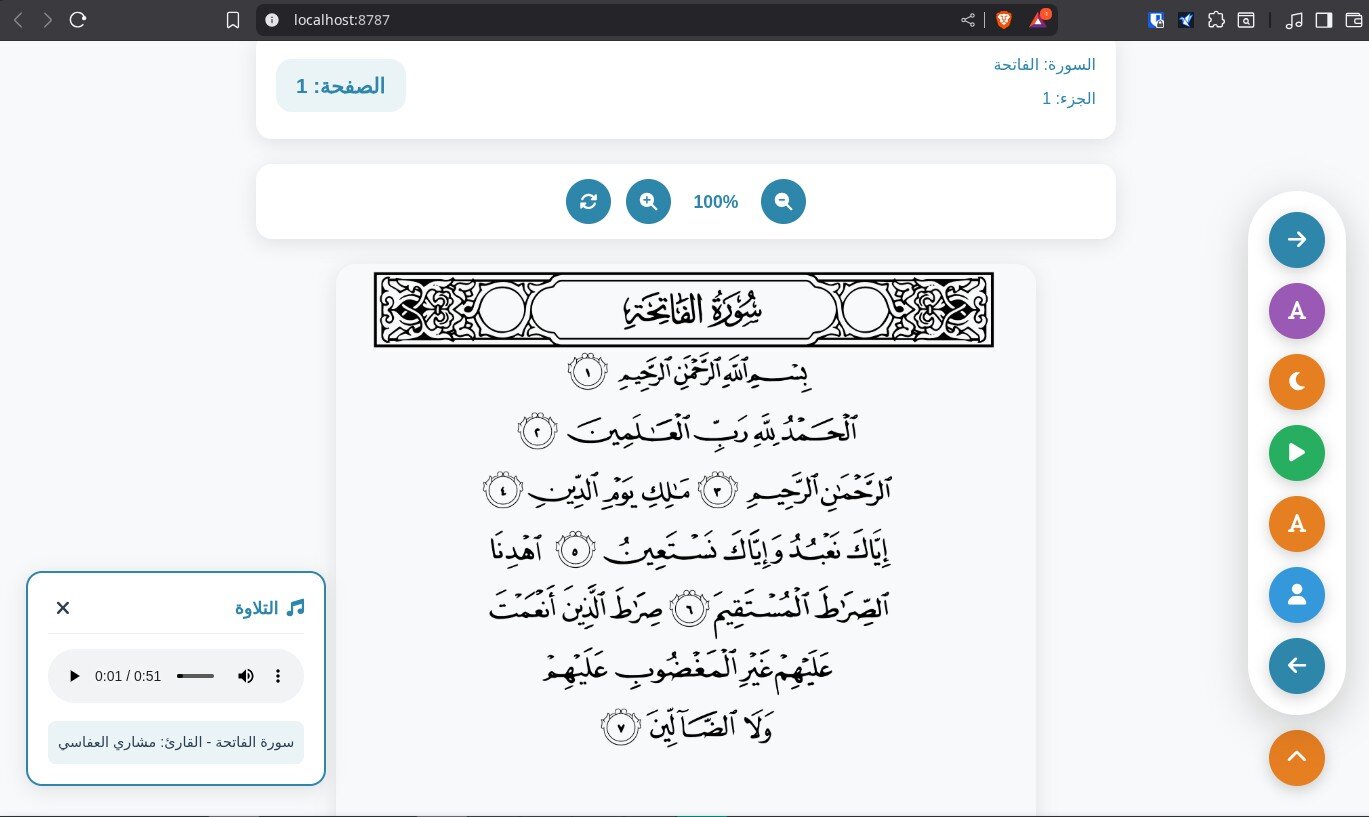Collapse the floating toolbar with the chevron
The width and height of the screenshot is (1369, 817).
click(x=1296, y=758)
